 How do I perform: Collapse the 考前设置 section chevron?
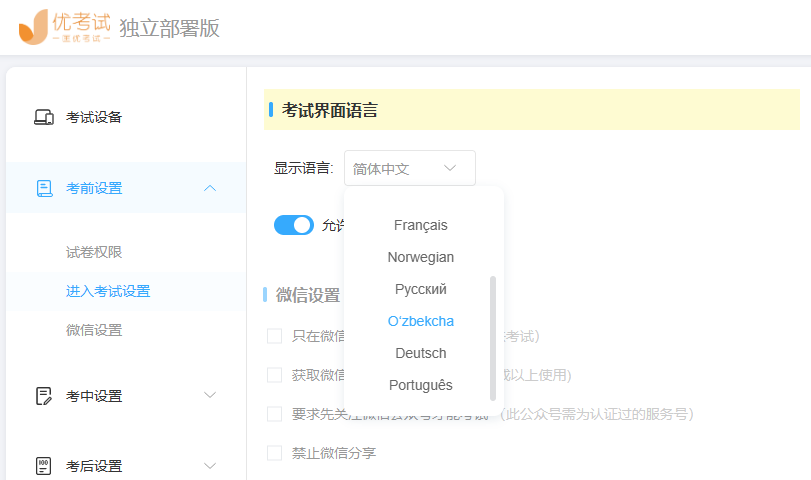click(x=210, y=188)
